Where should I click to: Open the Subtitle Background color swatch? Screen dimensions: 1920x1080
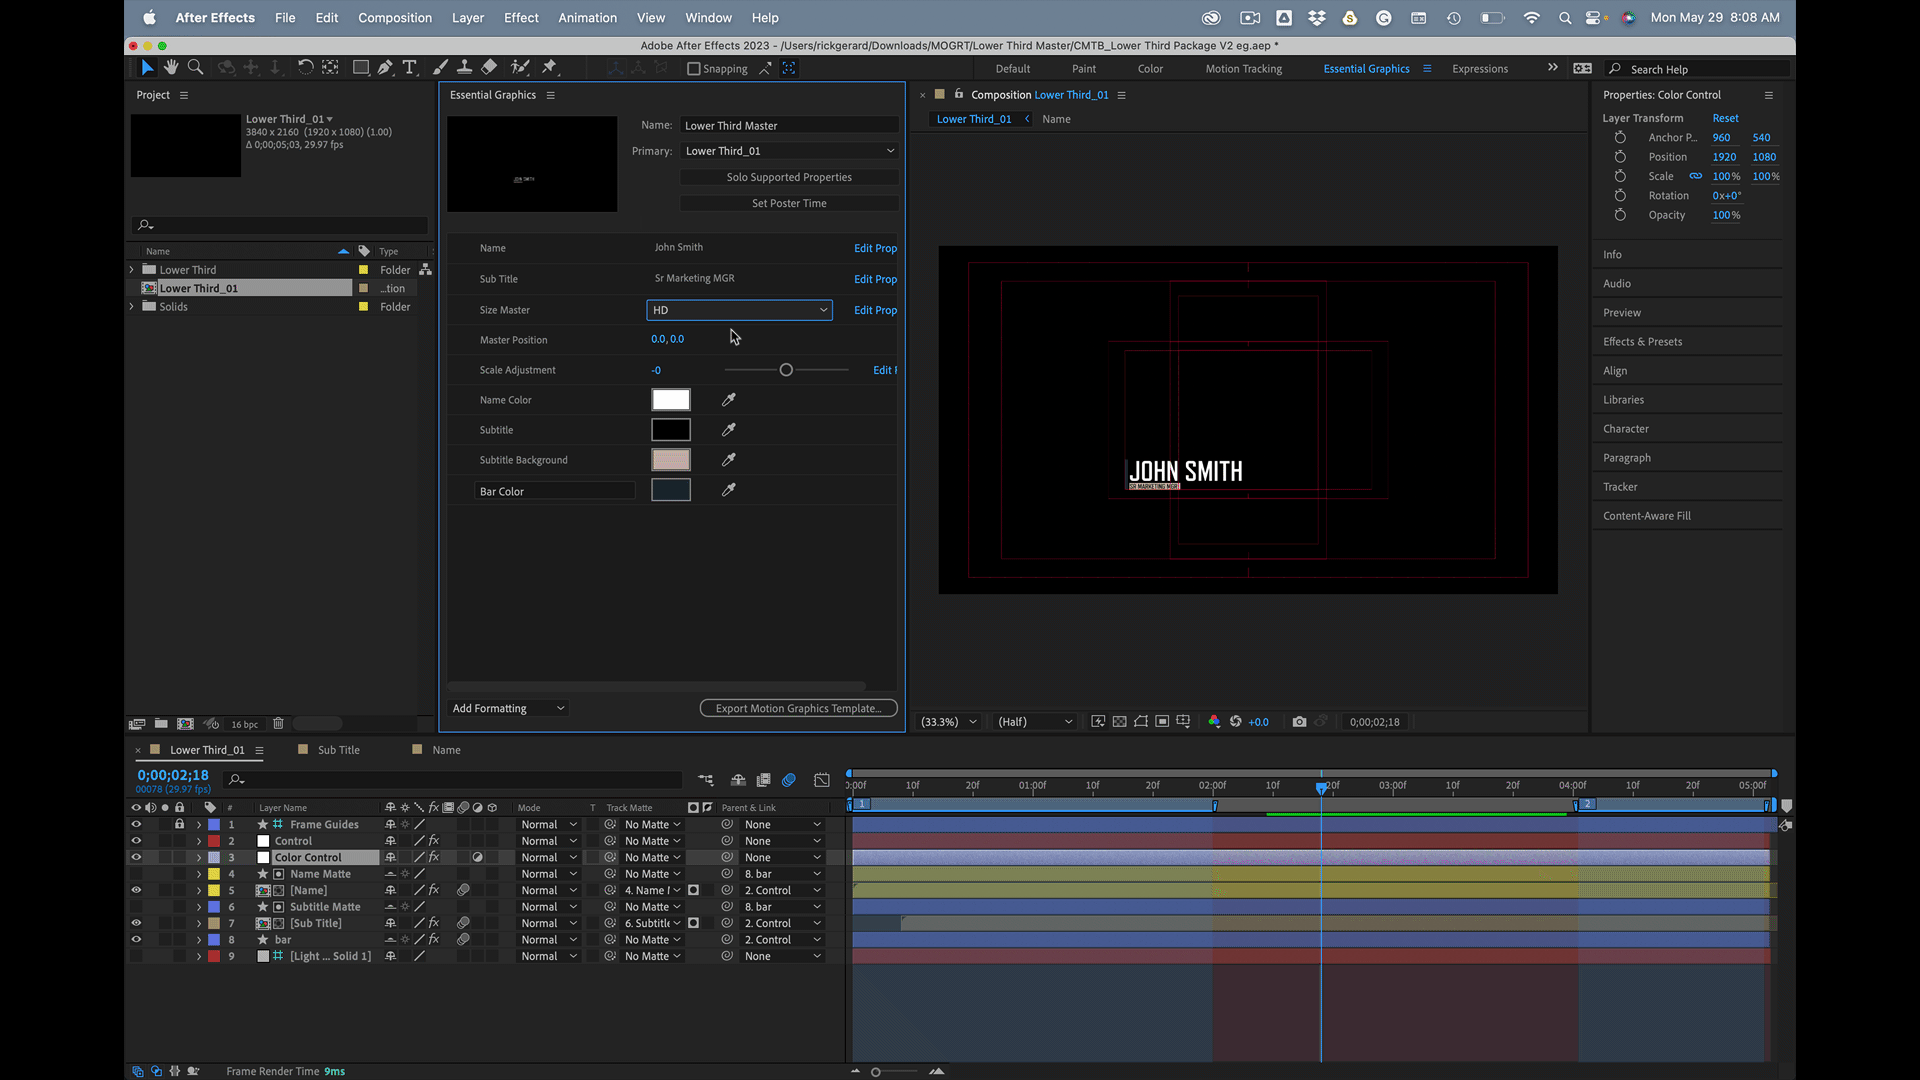(x=671, y=460)
